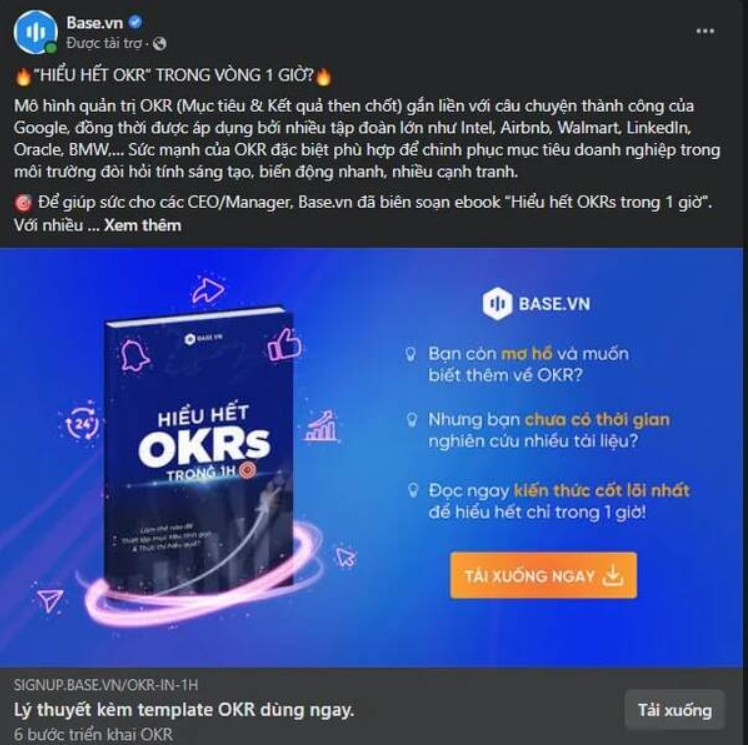Screen dimensions: 748x745
Task: Click the "Được tài trợ" sponsored label
Action: pyautogui.click(x=104, y=43)
